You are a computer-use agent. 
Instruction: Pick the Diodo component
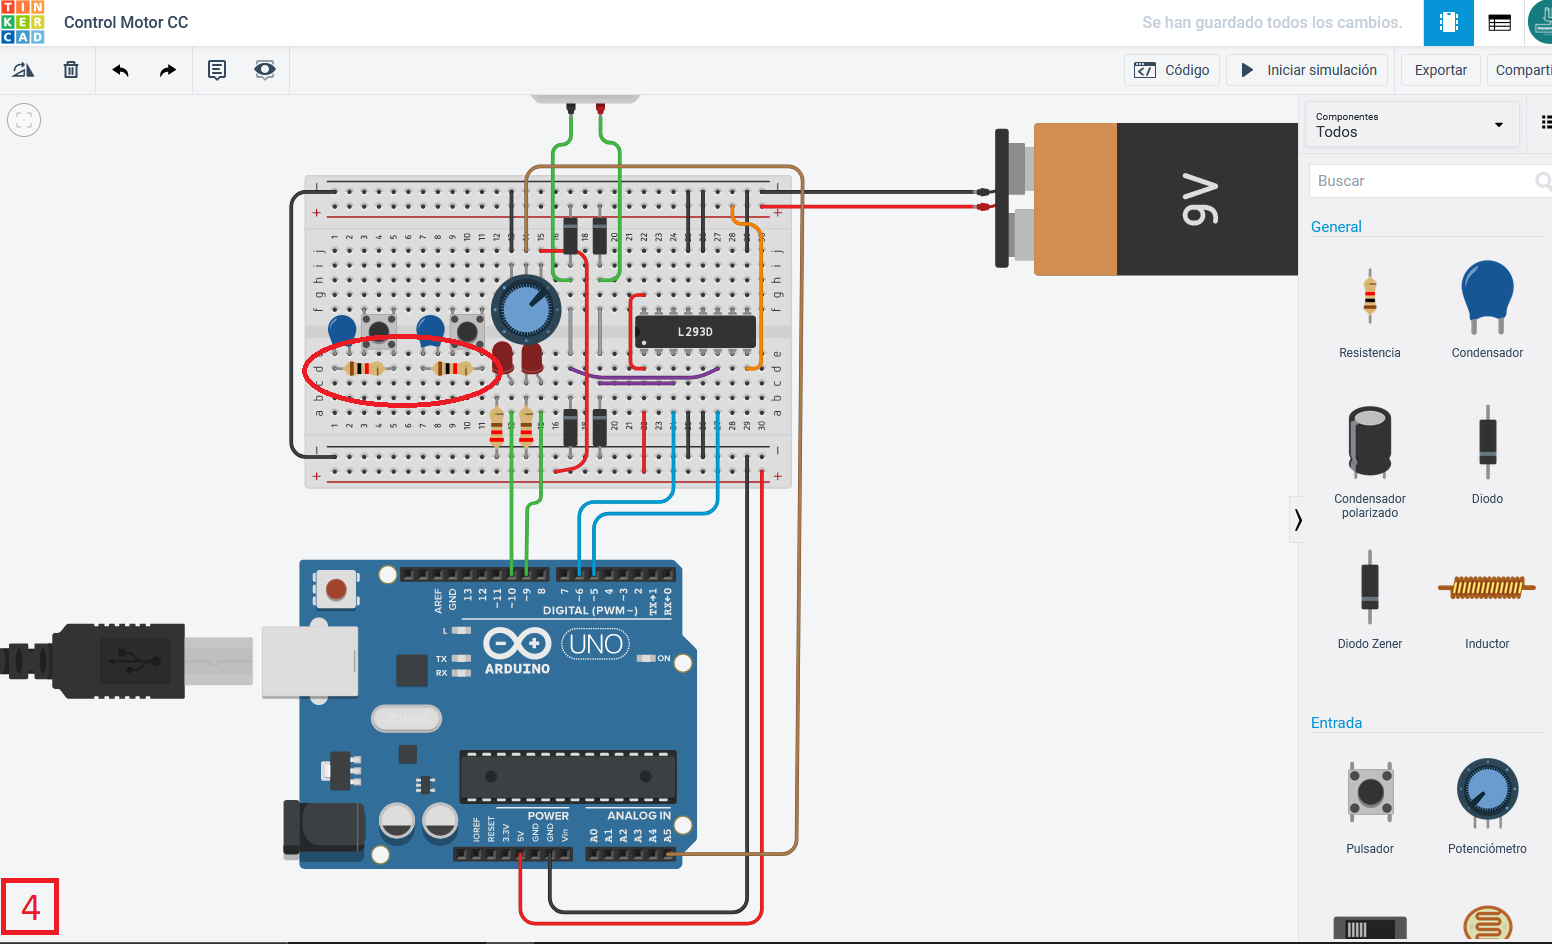tap(1487, 455)
